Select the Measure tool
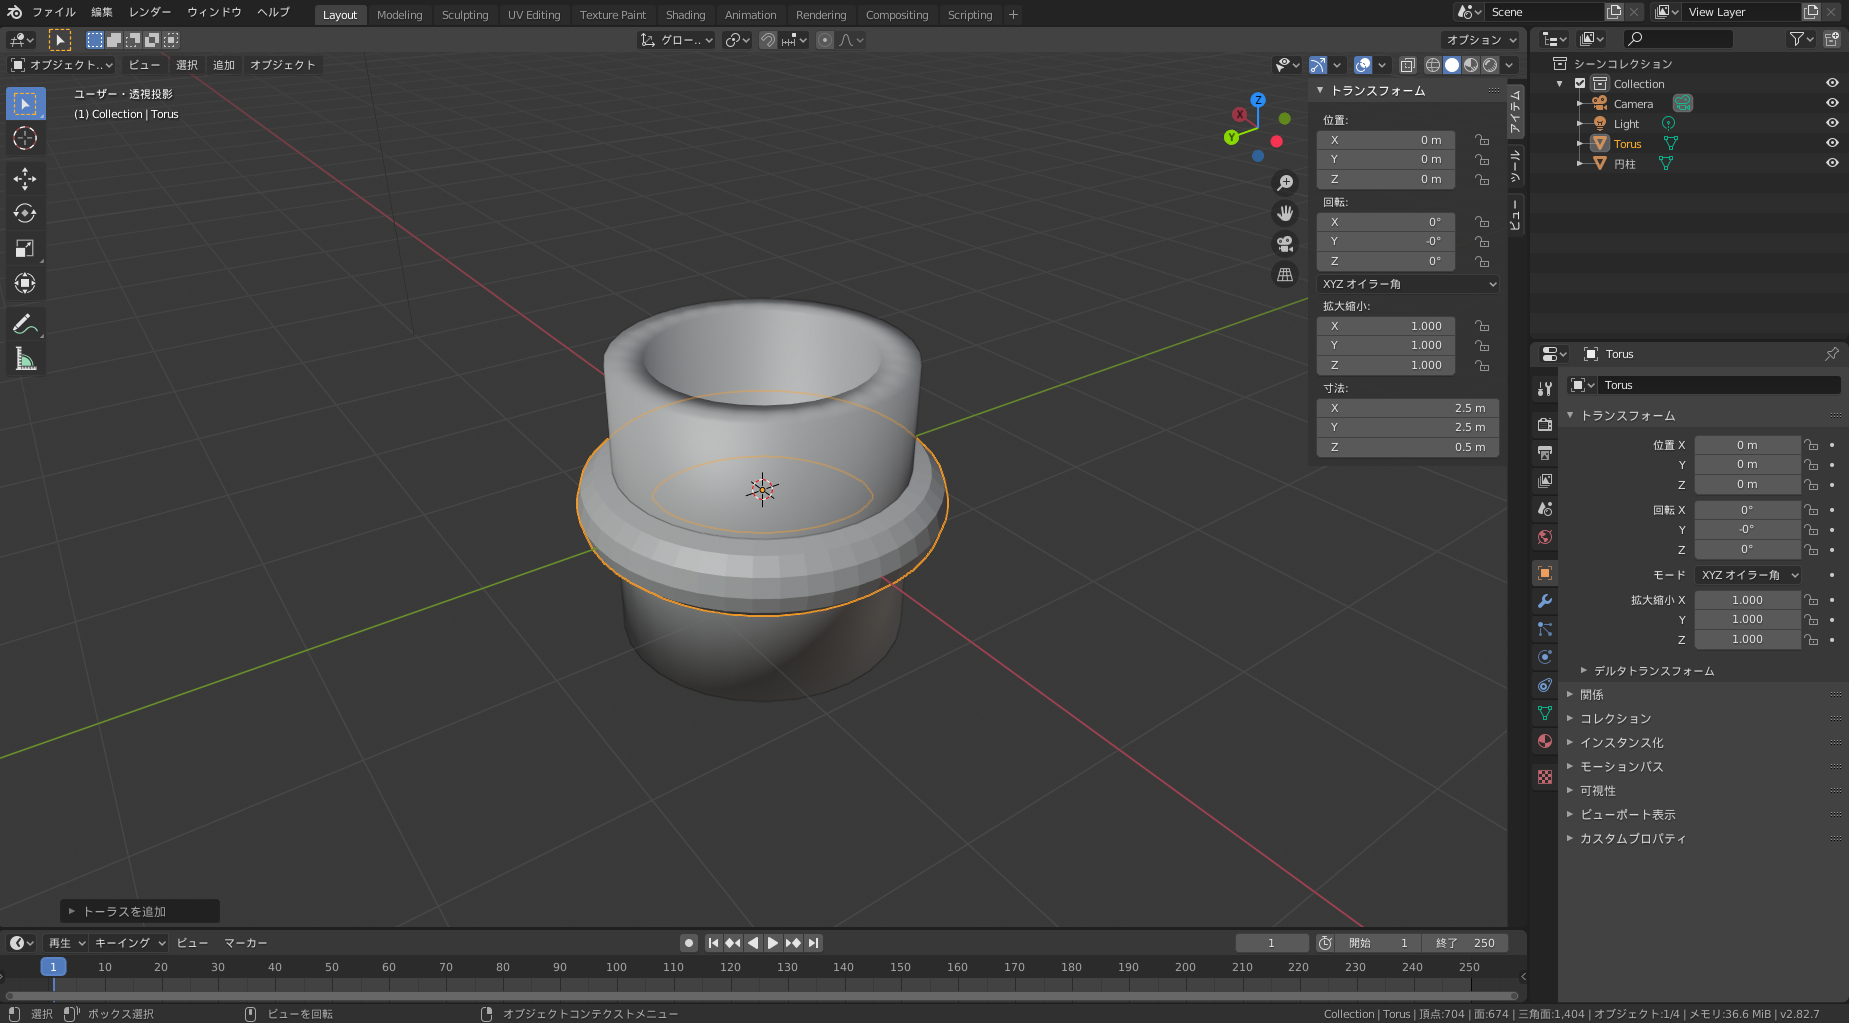The image size is (1849, 1023). pos(25,359)
